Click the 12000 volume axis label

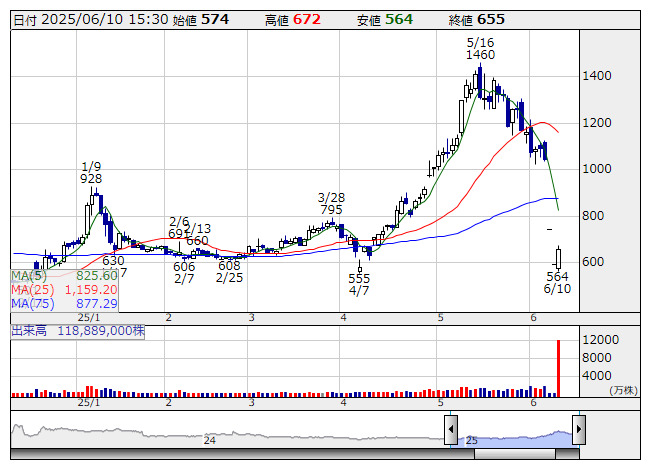[601, 340]
